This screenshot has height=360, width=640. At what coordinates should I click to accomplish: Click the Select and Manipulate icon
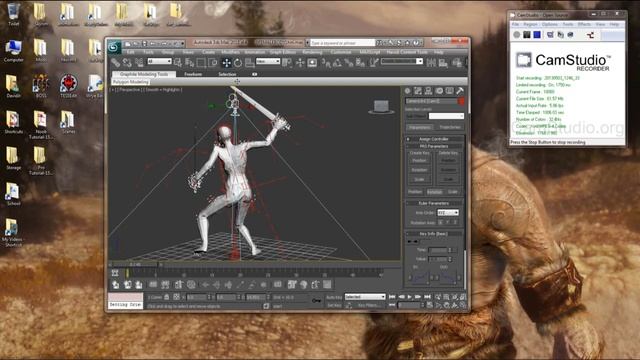pyautogui.click(x=300, y=62)
